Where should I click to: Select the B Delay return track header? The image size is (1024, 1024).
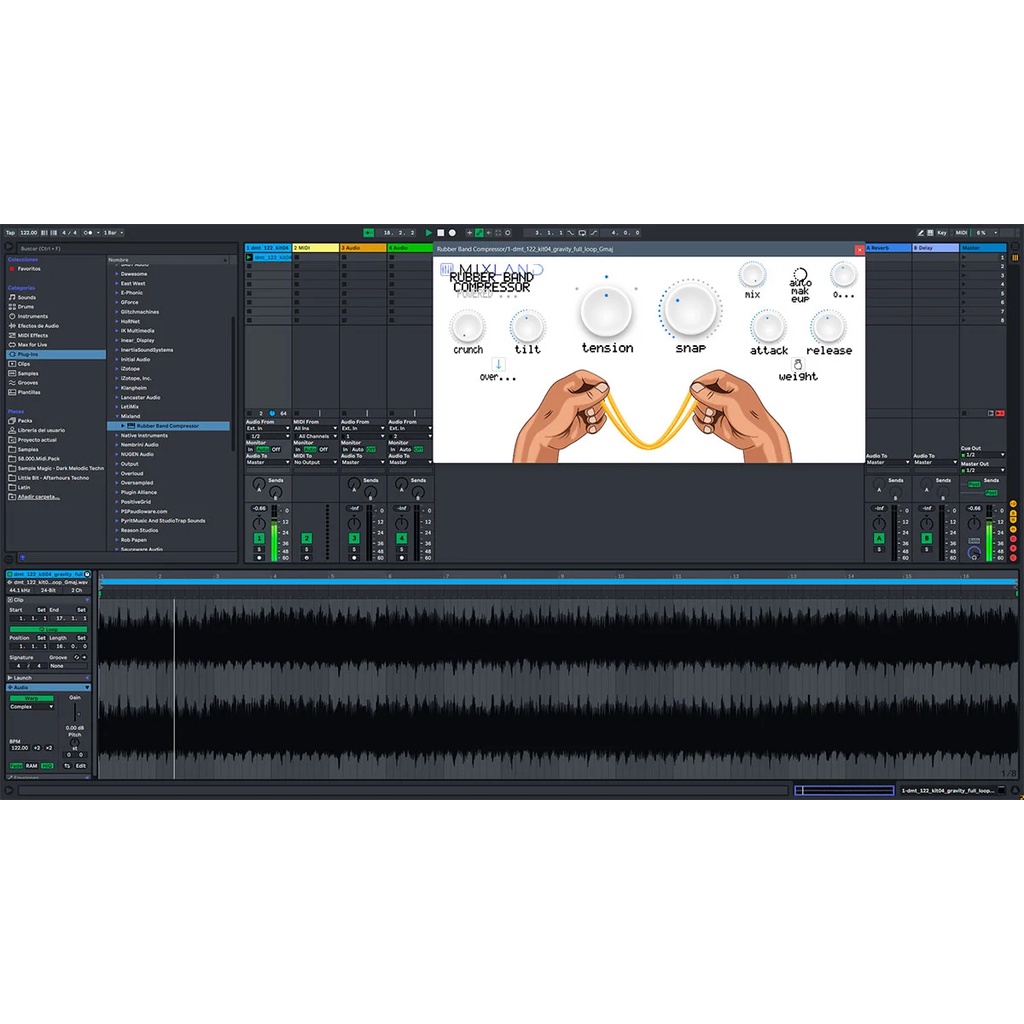[x=936, y=248]
